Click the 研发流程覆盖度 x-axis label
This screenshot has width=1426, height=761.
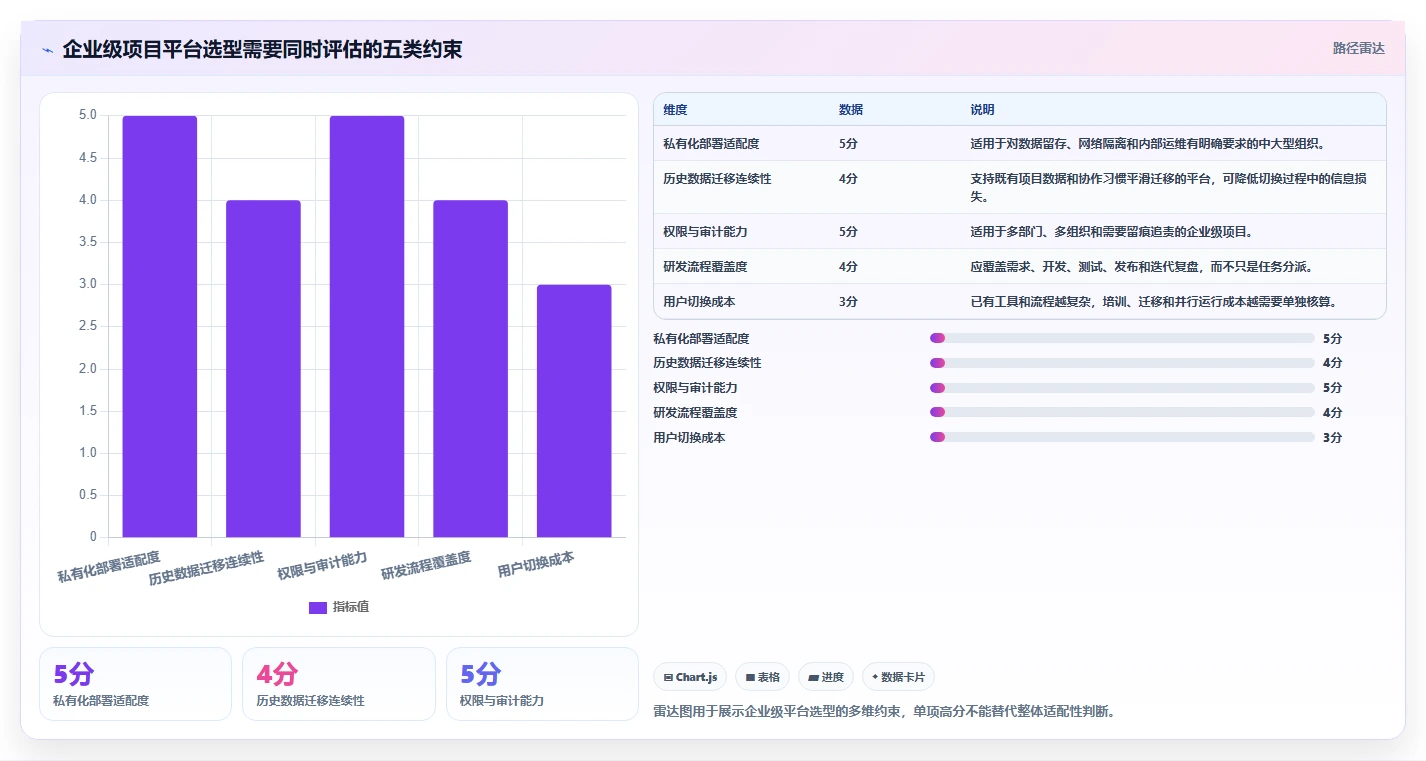click(426, 566)
